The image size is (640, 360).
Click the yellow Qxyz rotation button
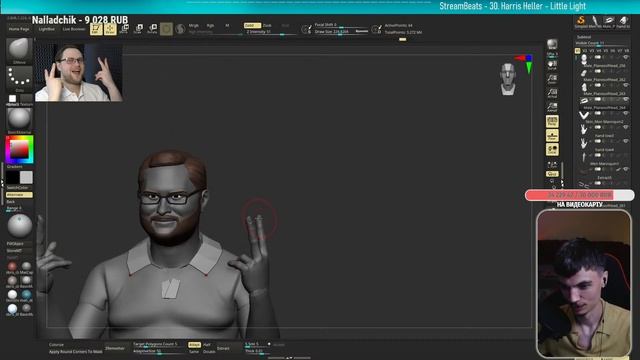click(552, 174)
